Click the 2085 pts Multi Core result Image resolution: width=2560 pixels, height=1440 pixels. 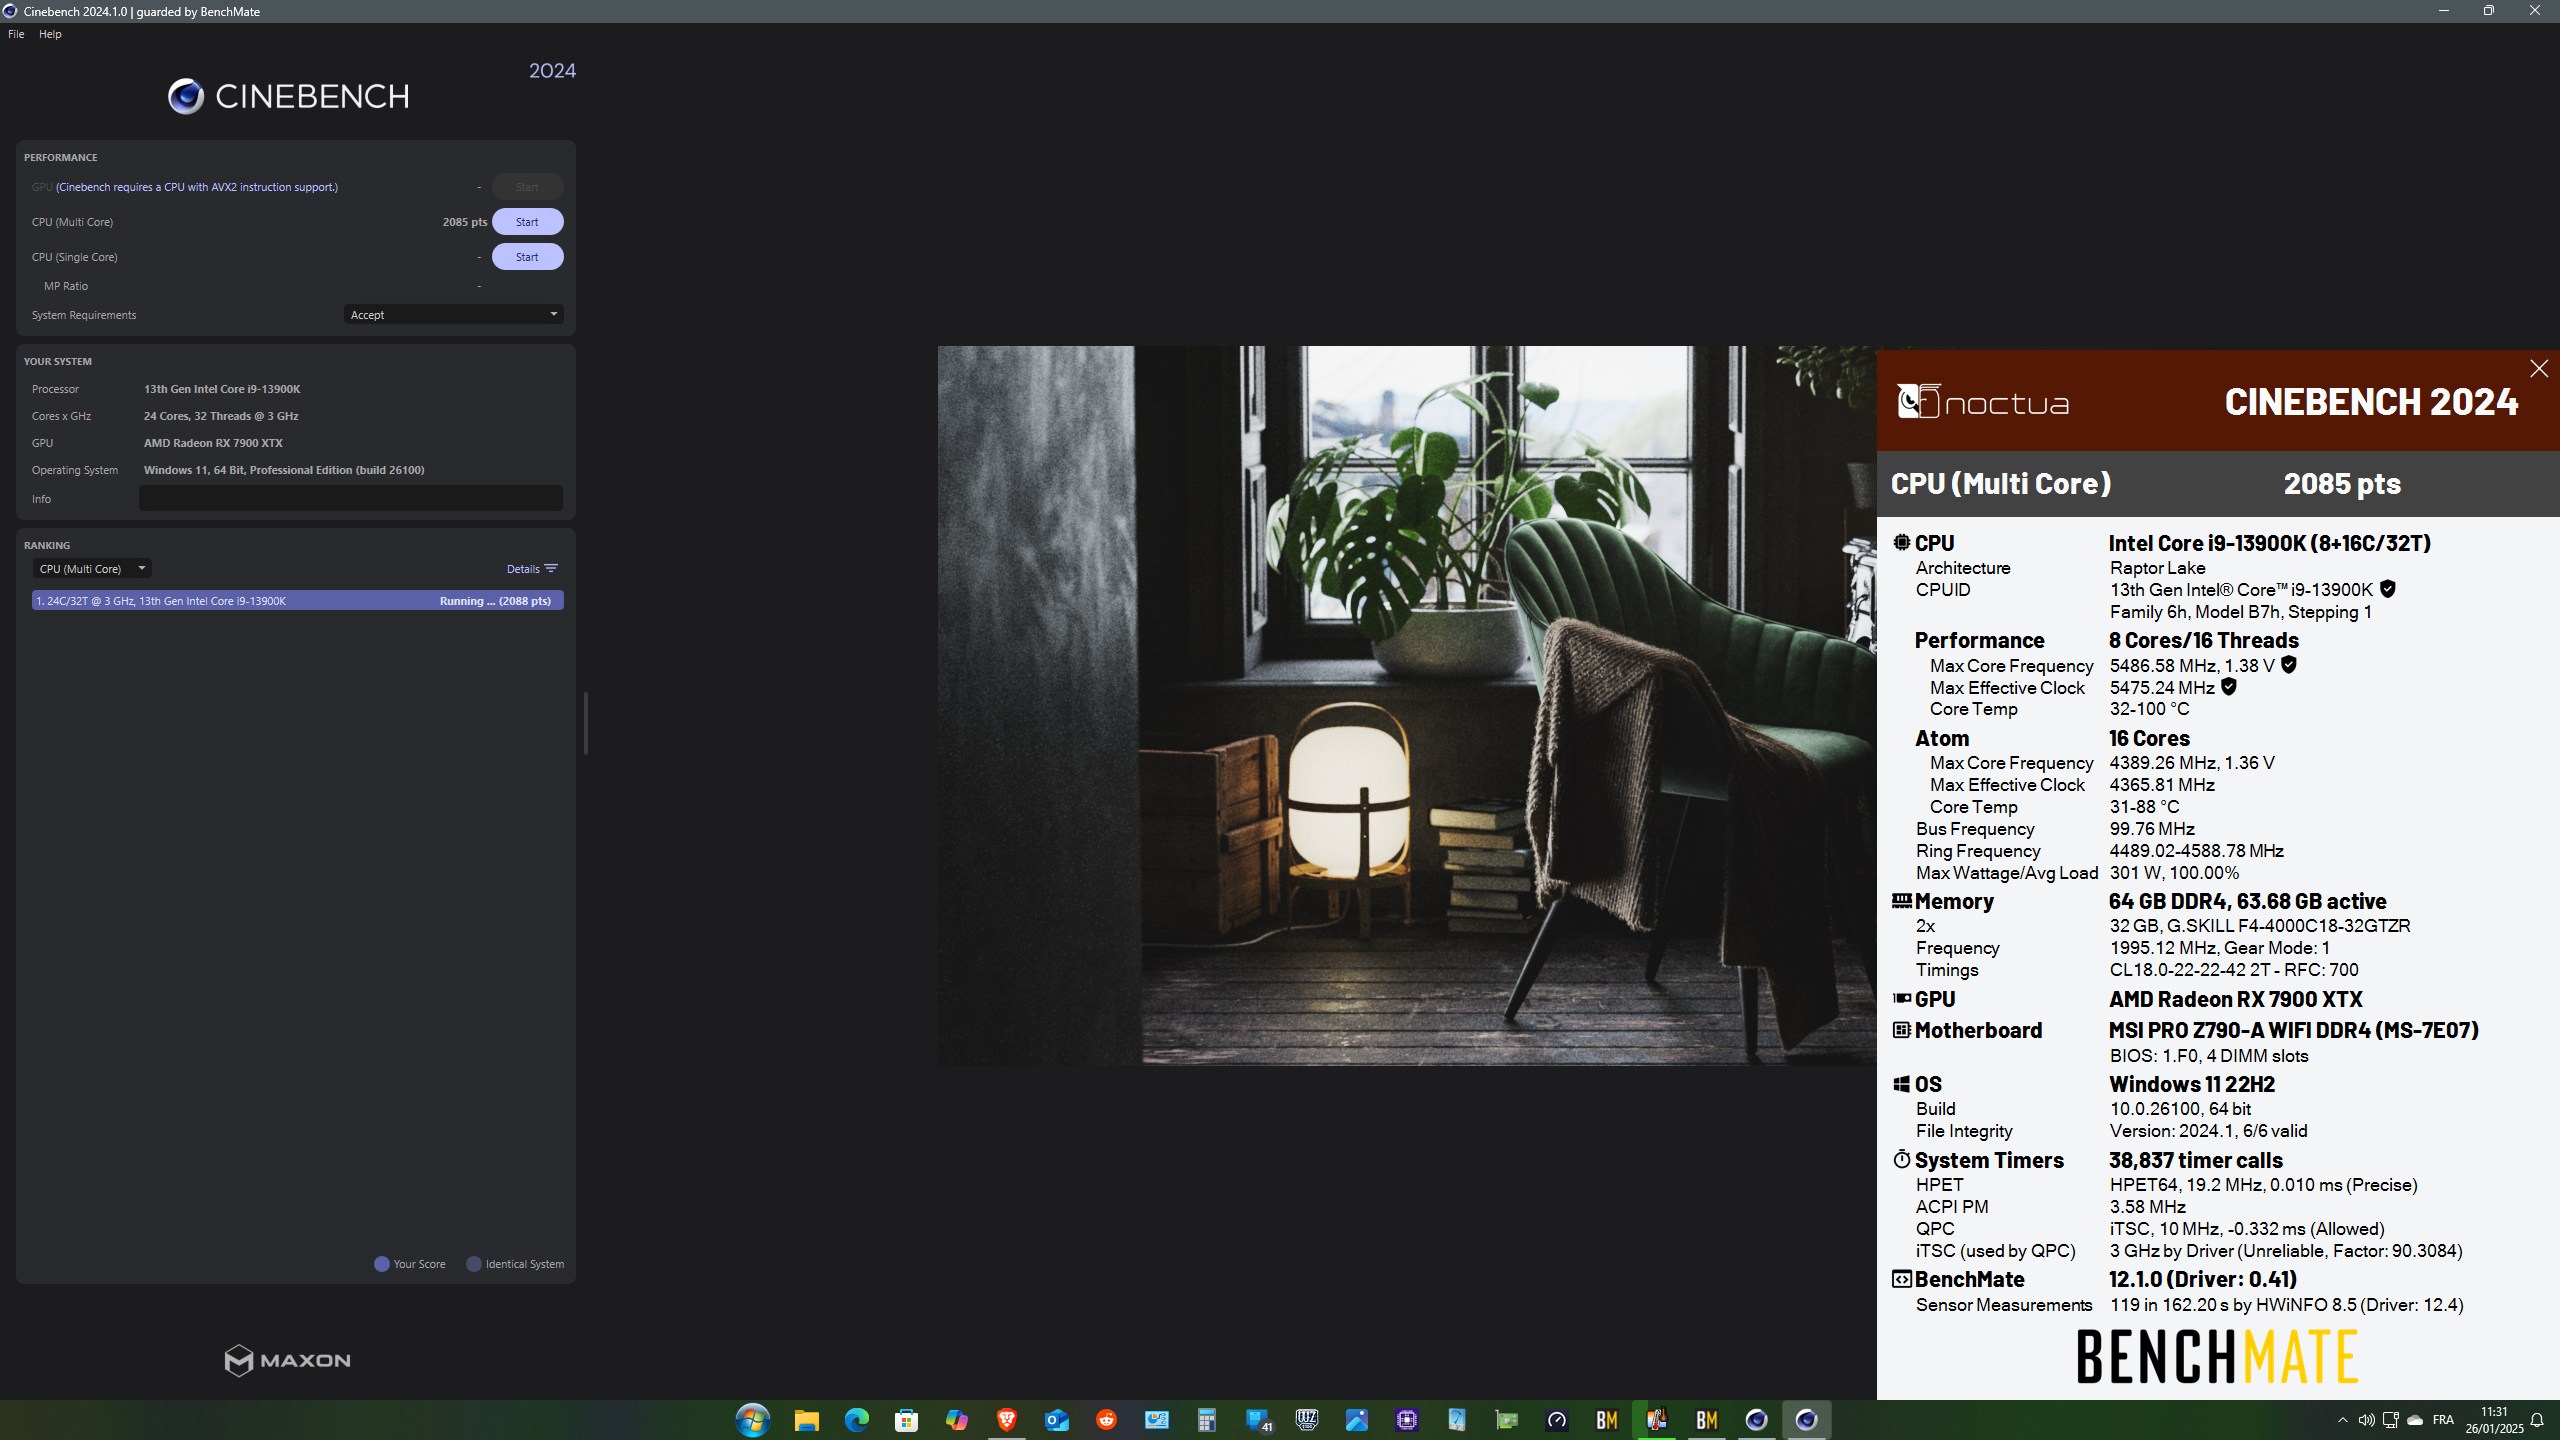click(465, 222)
